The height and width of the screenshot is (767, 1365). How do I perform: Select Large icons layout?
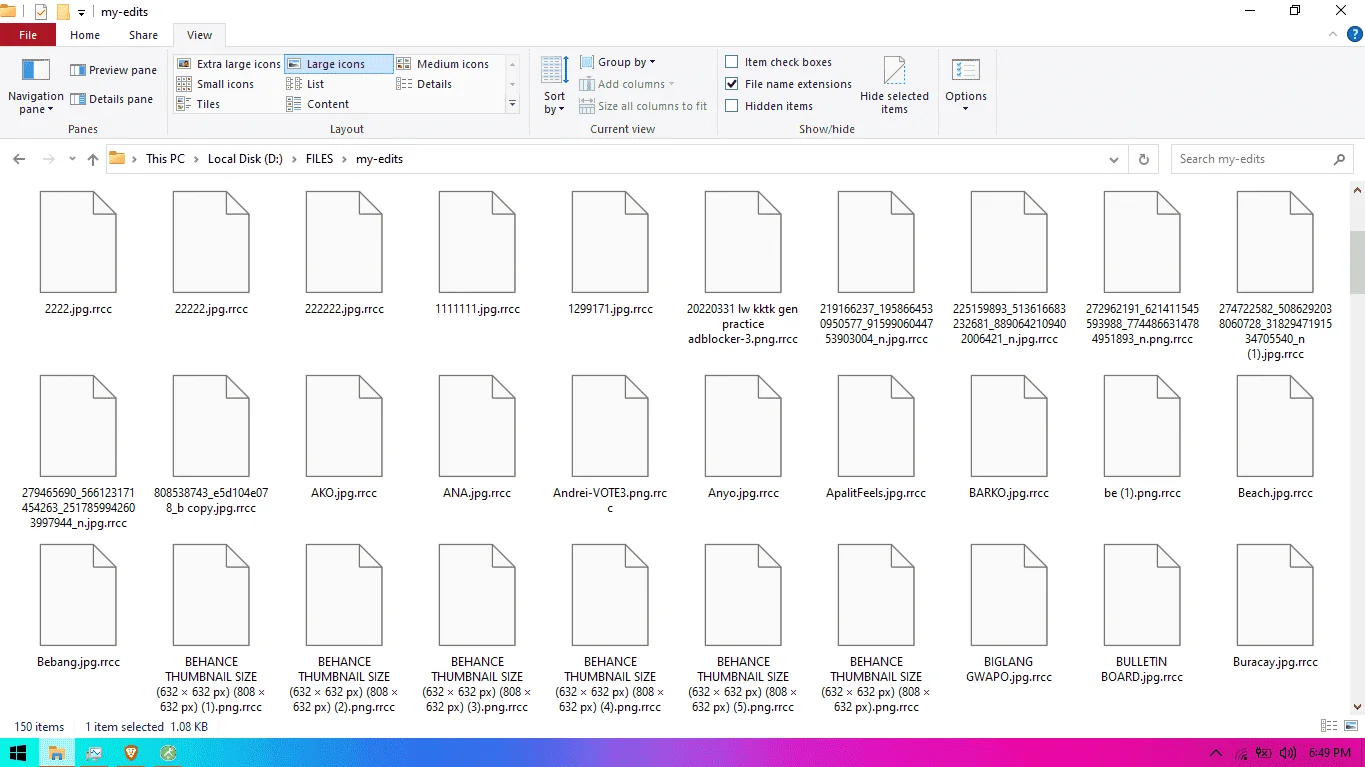click(x=338, y=64)
